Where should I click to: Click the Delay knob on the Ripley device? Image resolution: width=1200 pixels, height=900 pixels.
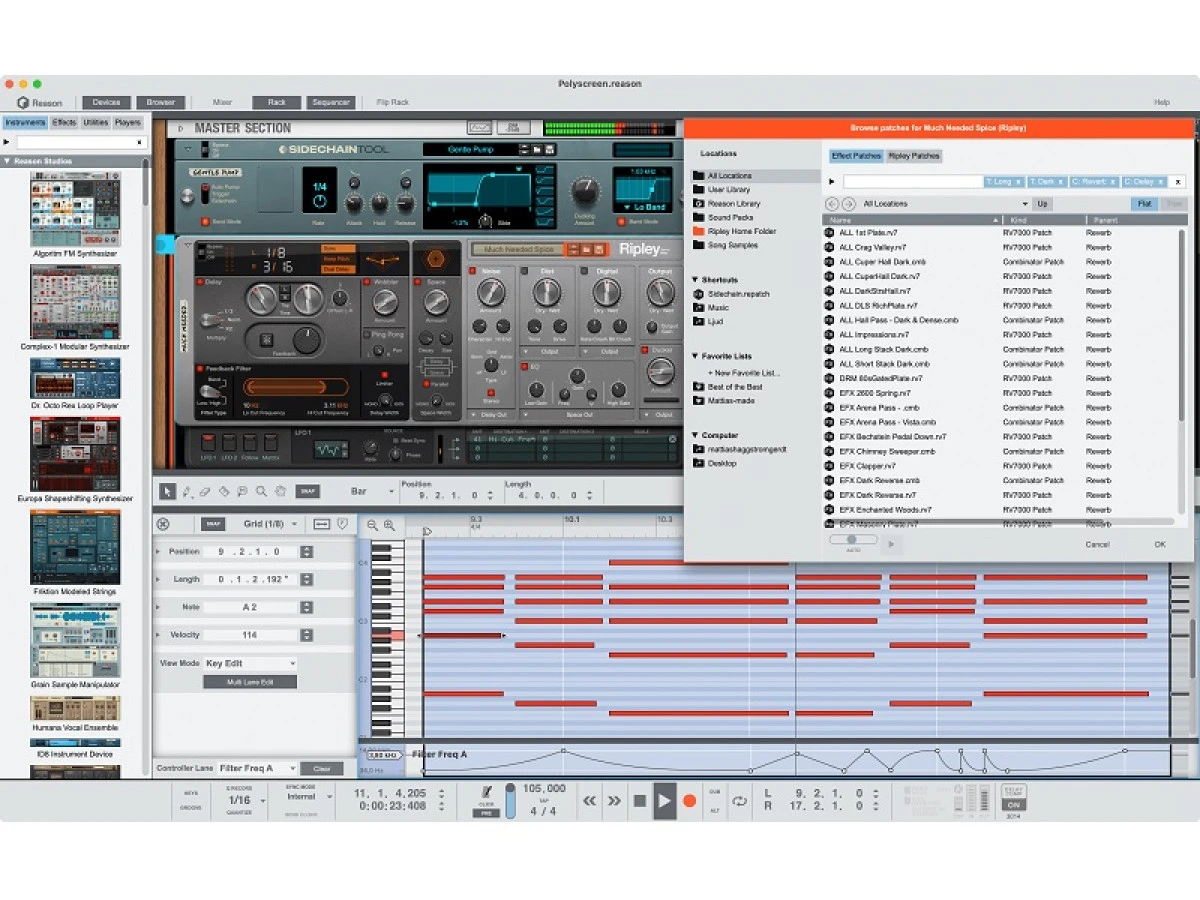click(x=262, y=300)
